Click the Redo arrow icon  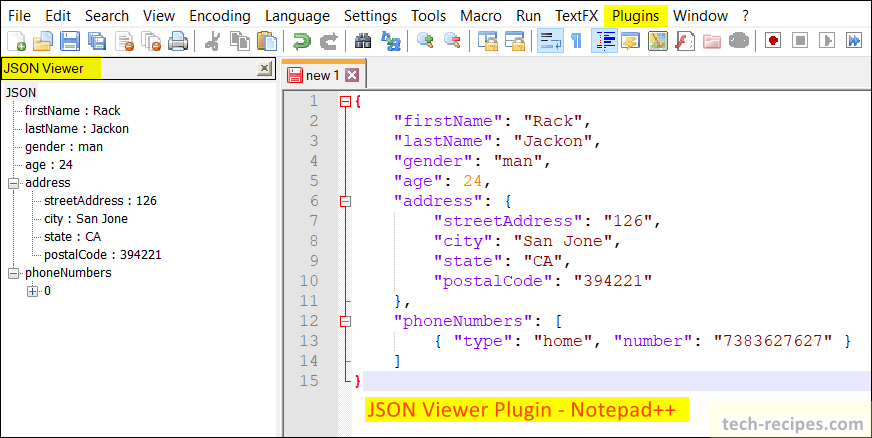pyautogui.click(x=329, y=41)
